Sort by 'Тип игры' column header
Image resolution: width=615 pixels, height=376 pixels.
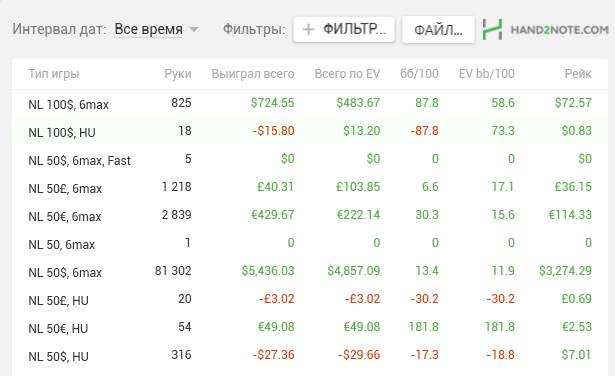coord(54,74)
